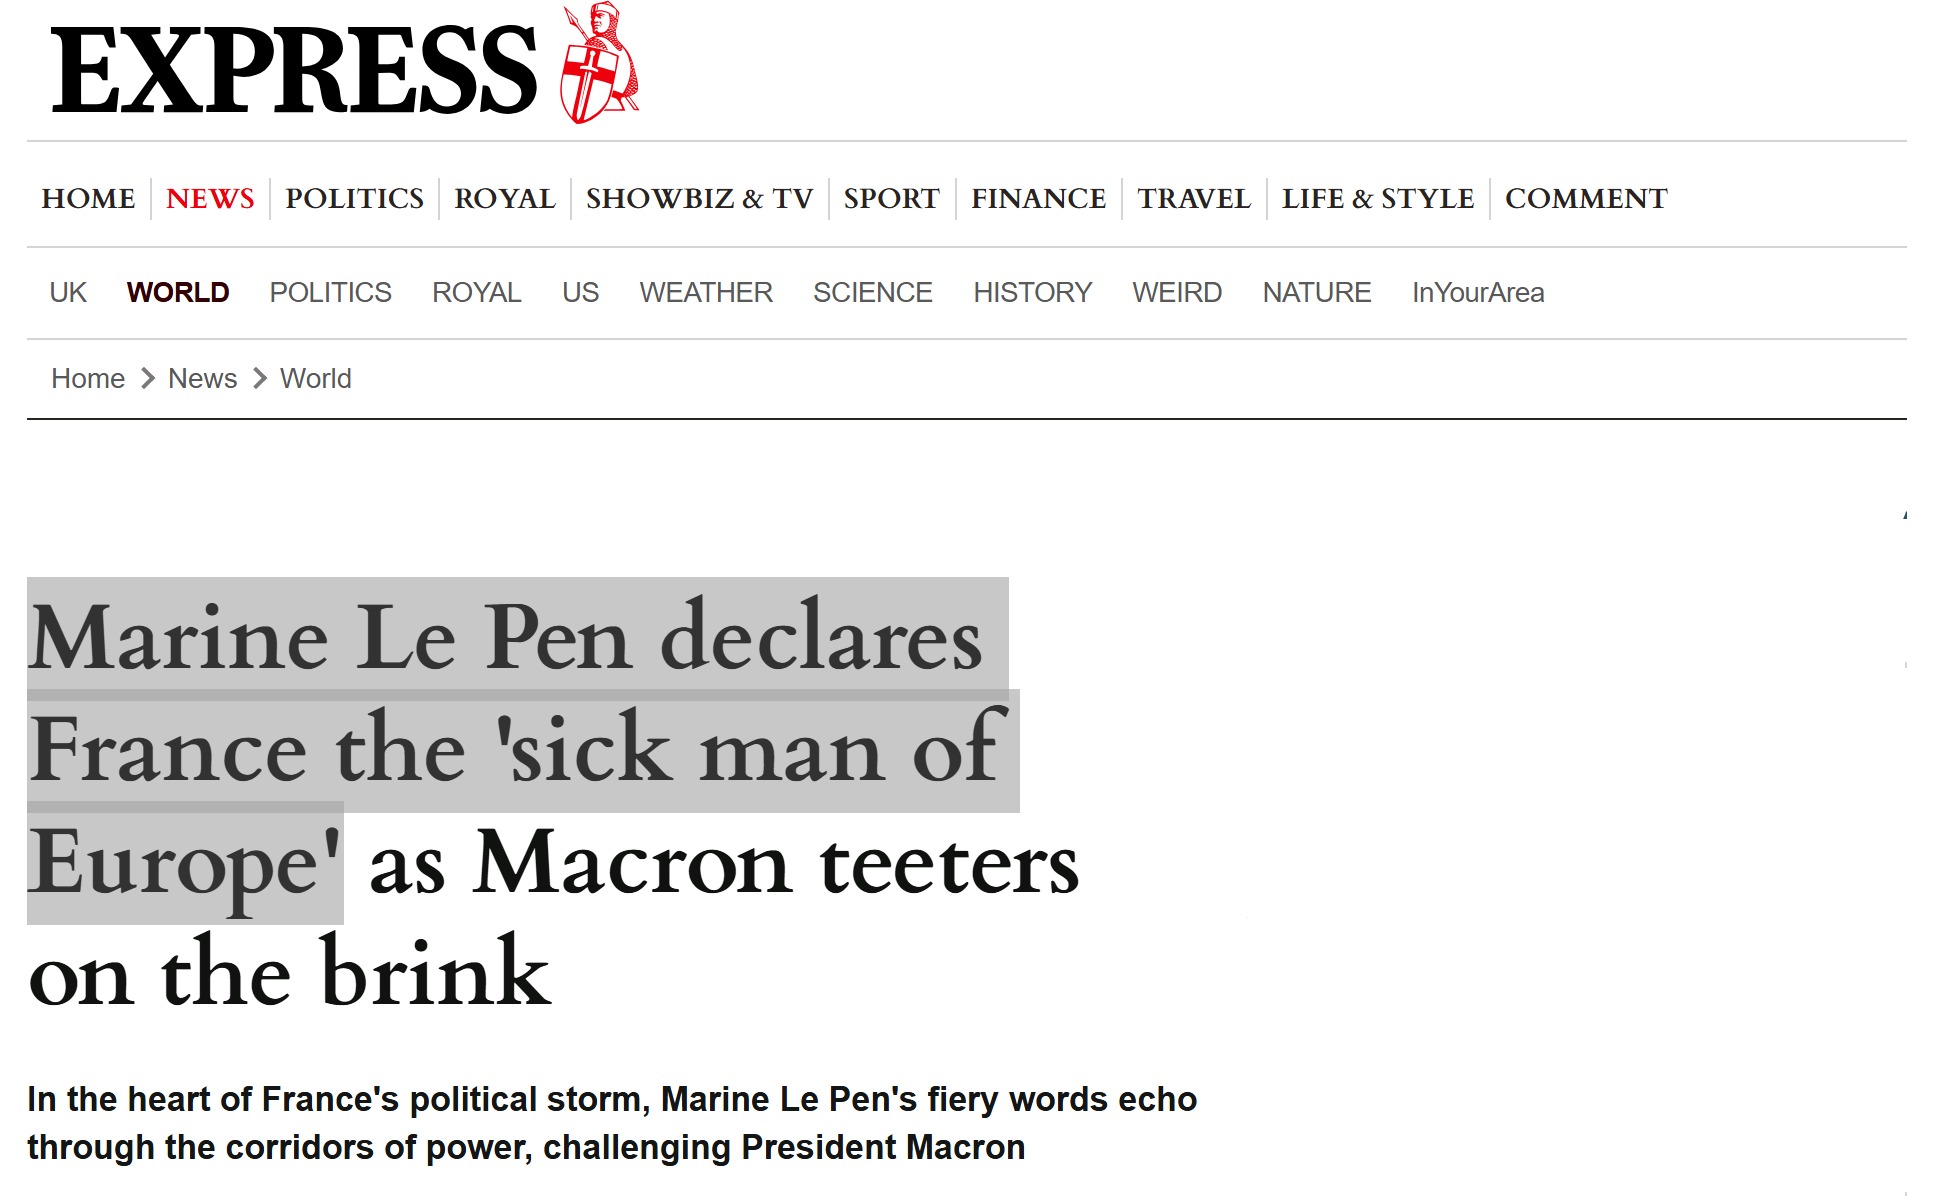Open the WEATHER subcategory

[706, 292]
